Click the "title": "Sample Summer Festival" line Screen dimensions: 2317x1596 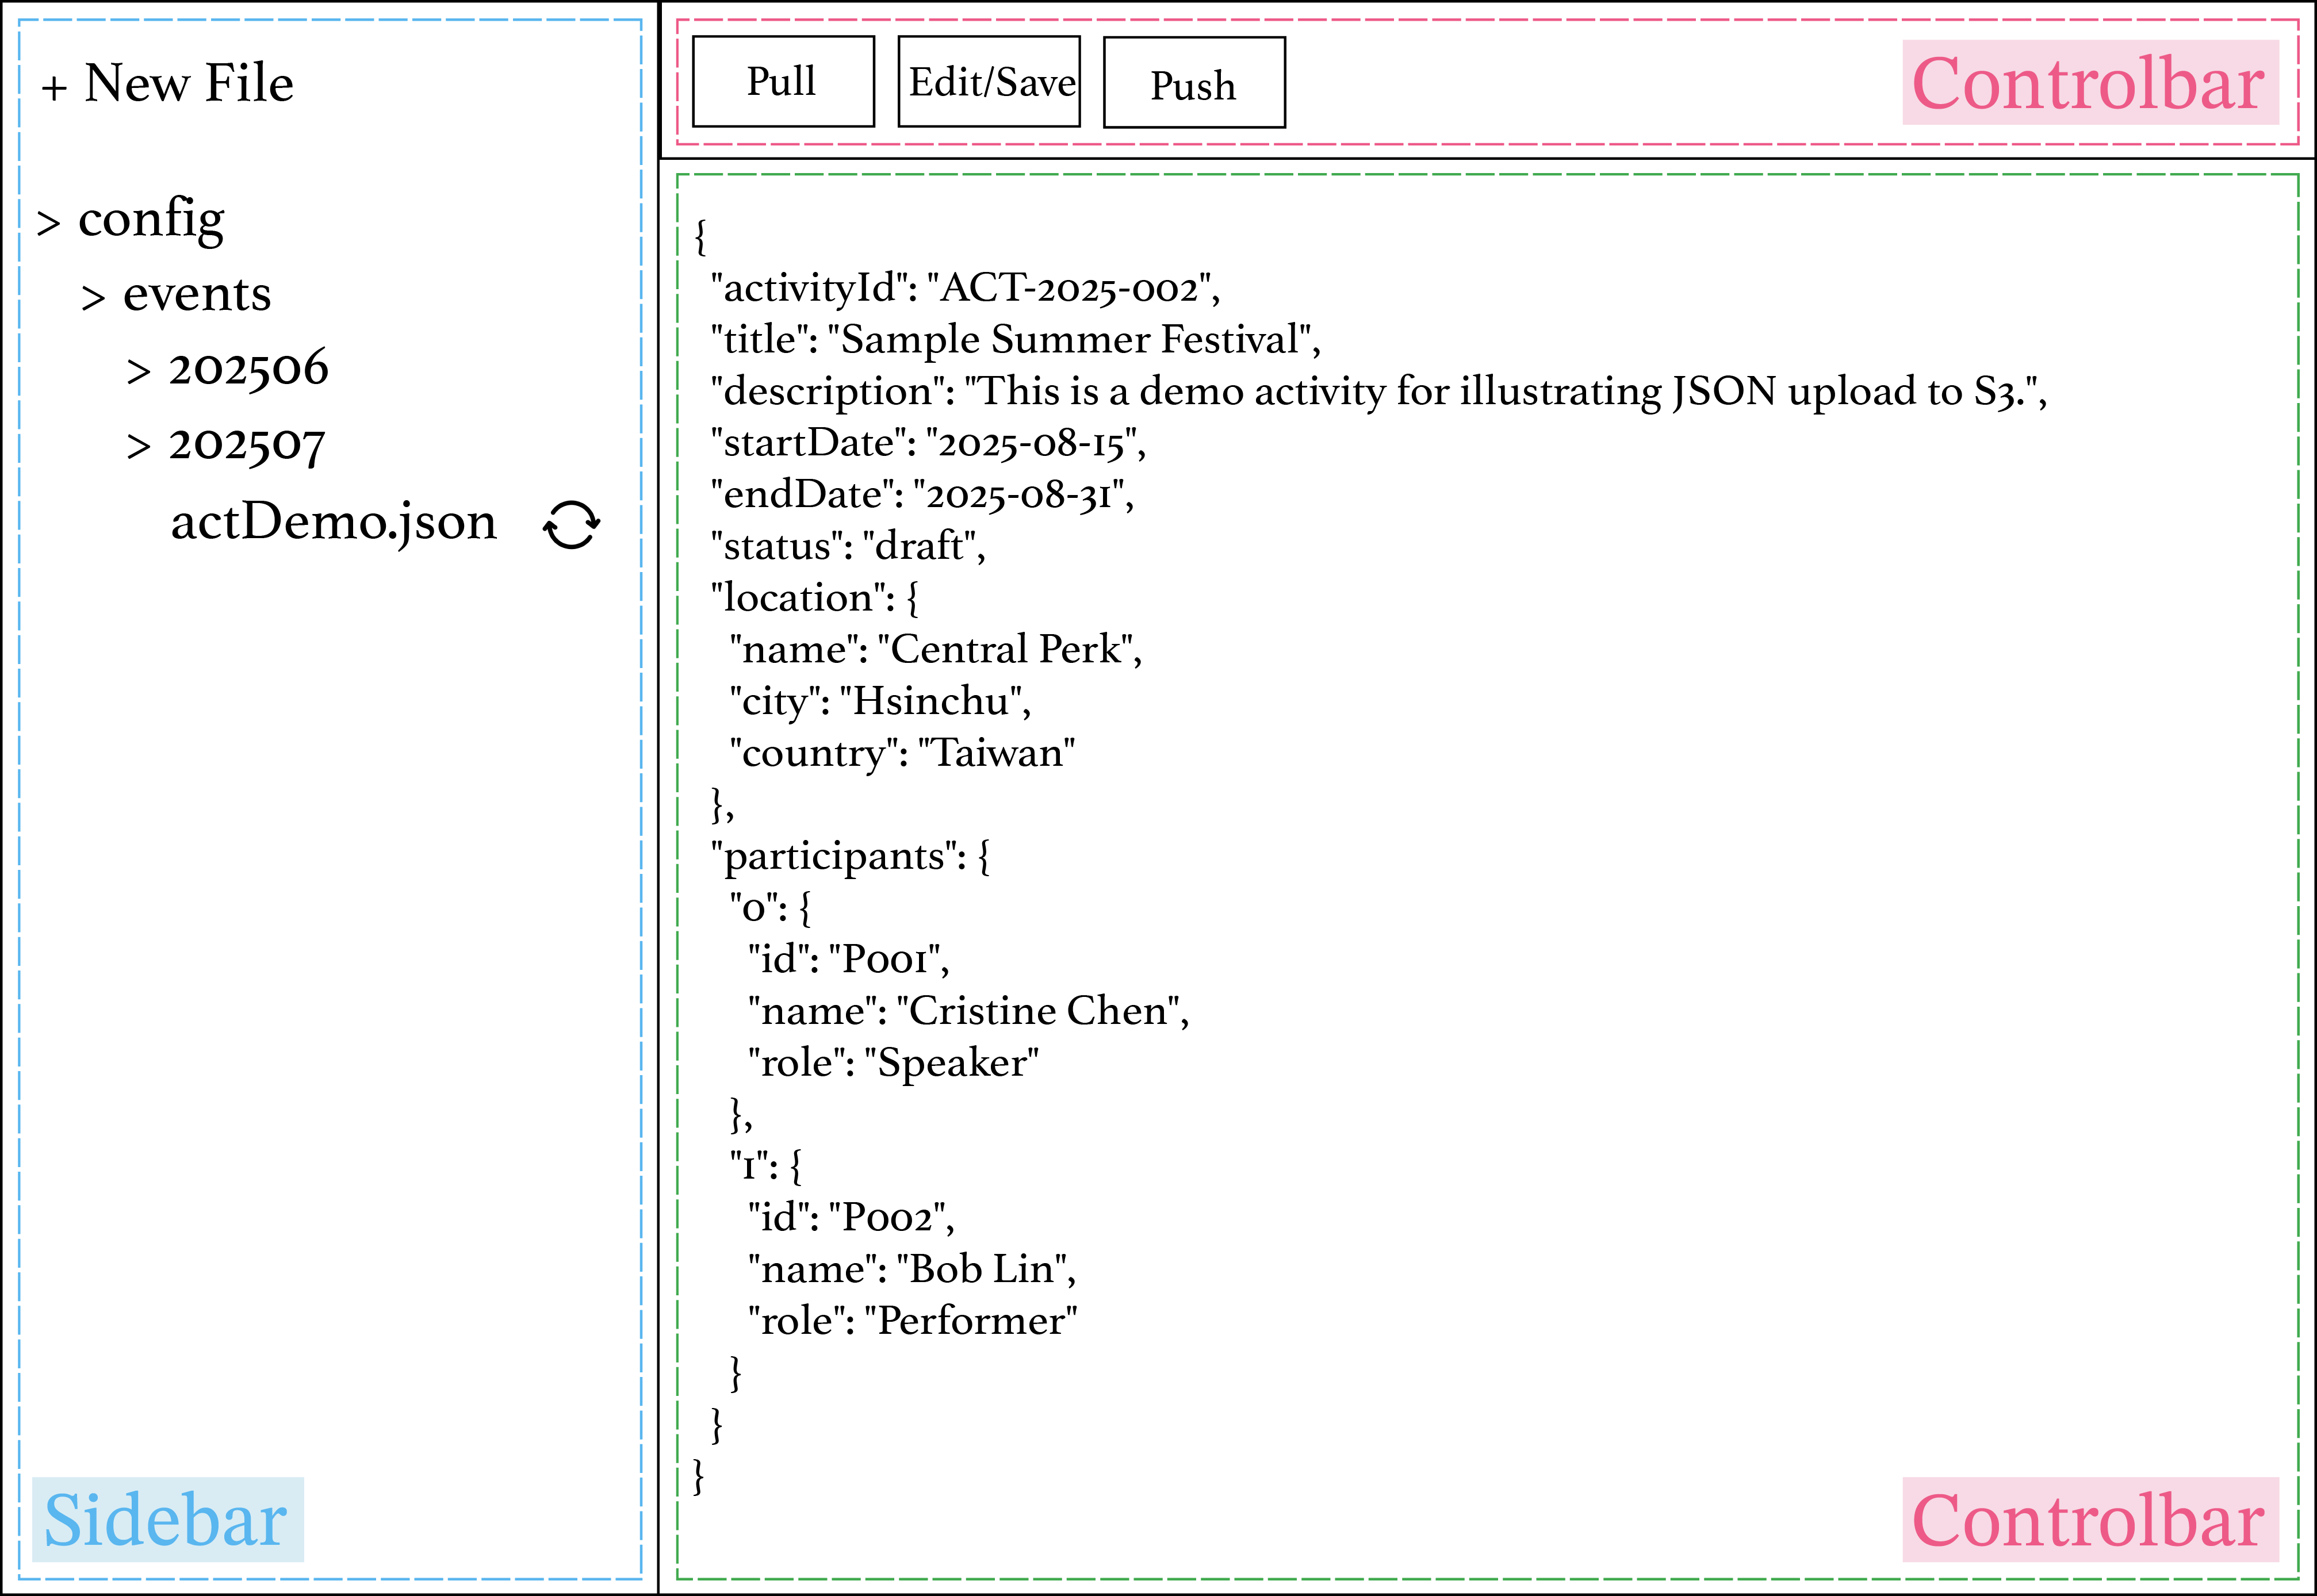pos(1015,340)
